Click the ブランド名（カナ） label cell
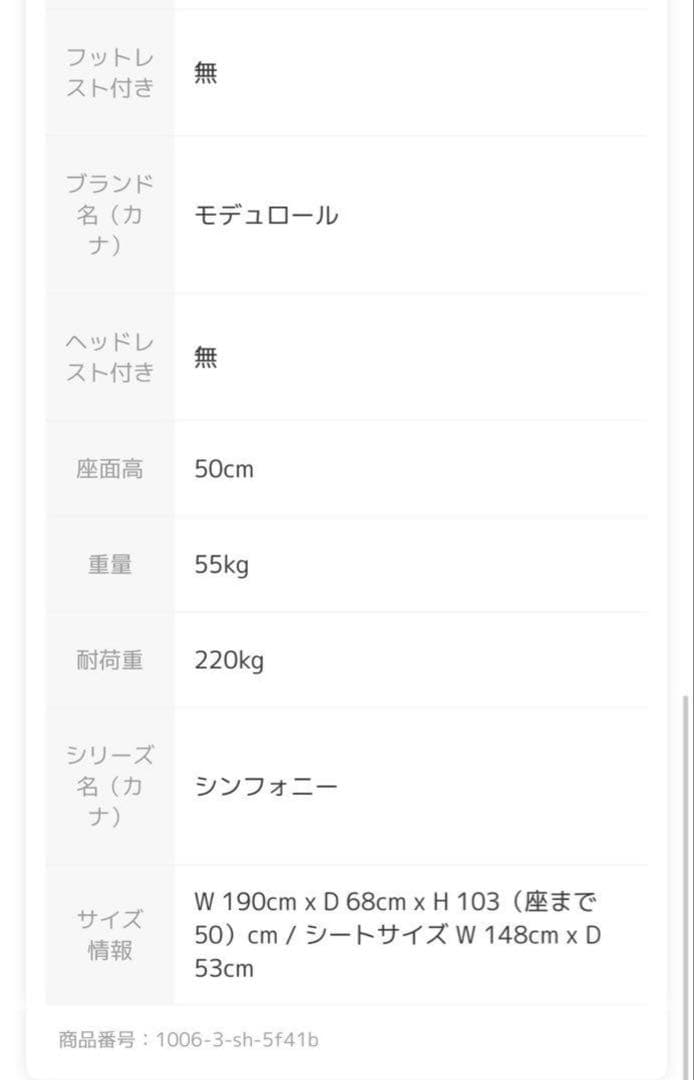694x1080 pixels. pos(110,215)
